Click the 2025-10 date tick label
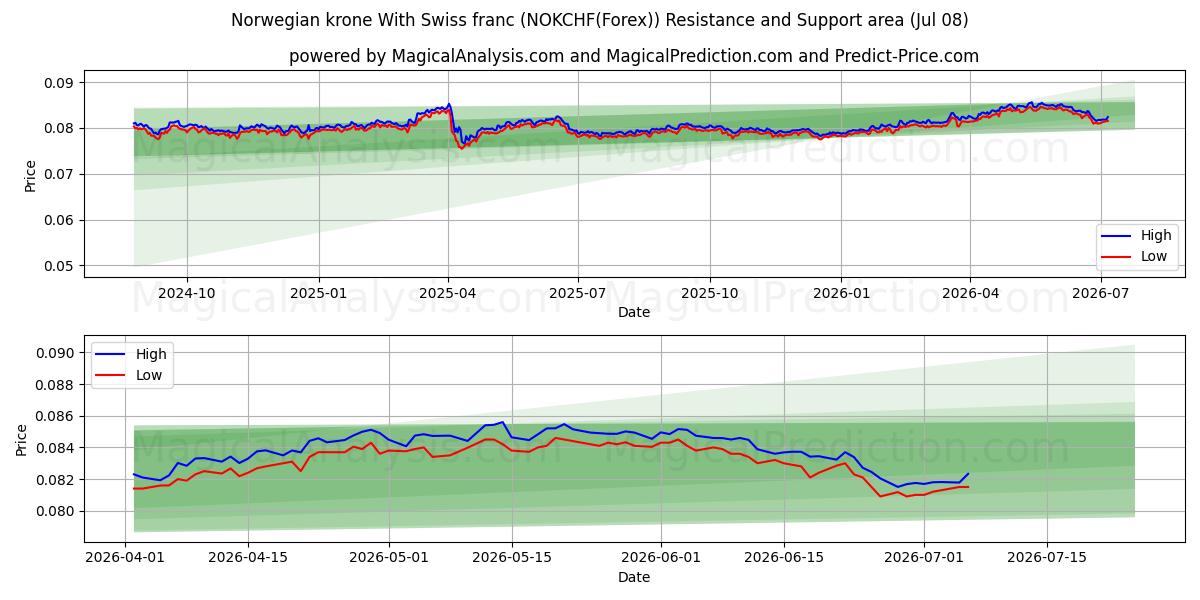Image resolution: width=1200 pixels, height=600 pixels. click(710, 293)
